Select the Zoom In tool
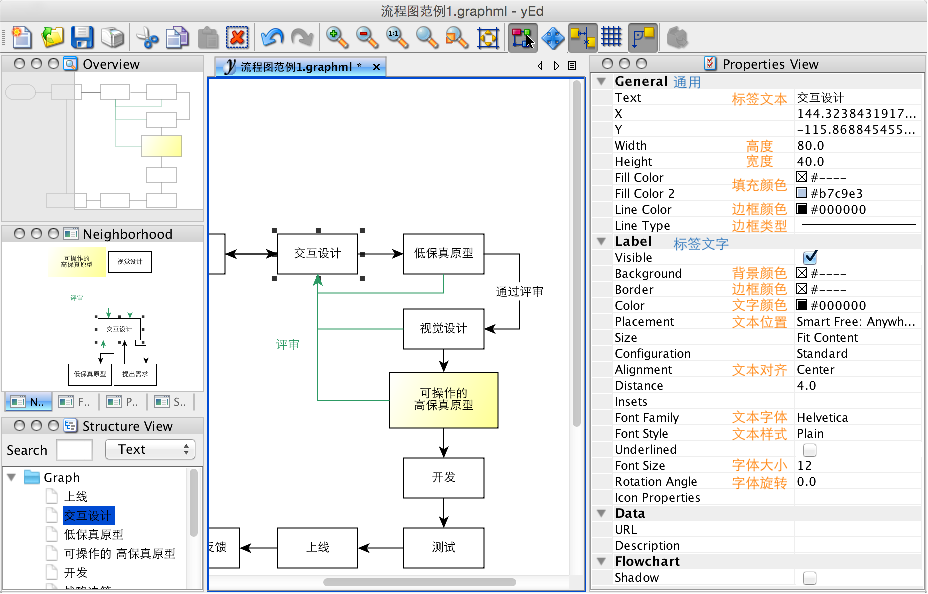Viewport: 928px width, 594px height. point(335,38)
